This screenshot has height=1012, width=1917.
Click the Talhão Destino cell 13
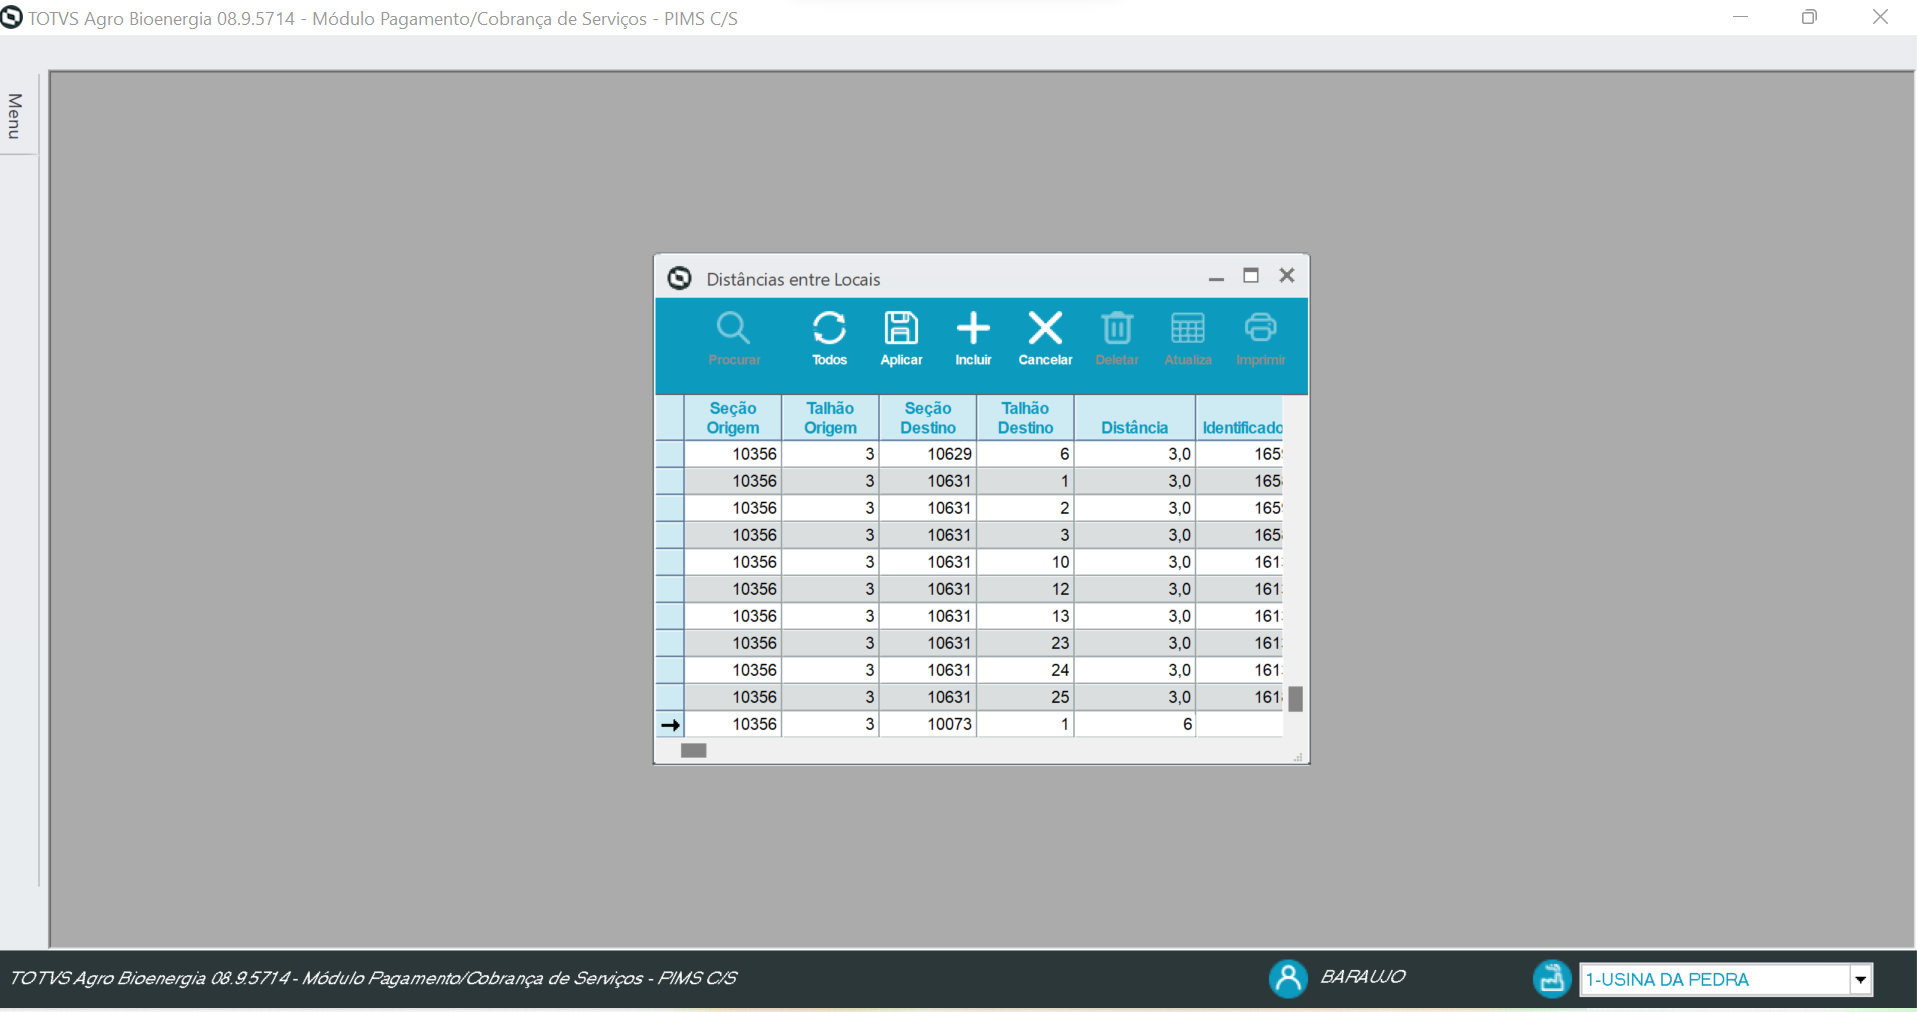click(1025, 616)
